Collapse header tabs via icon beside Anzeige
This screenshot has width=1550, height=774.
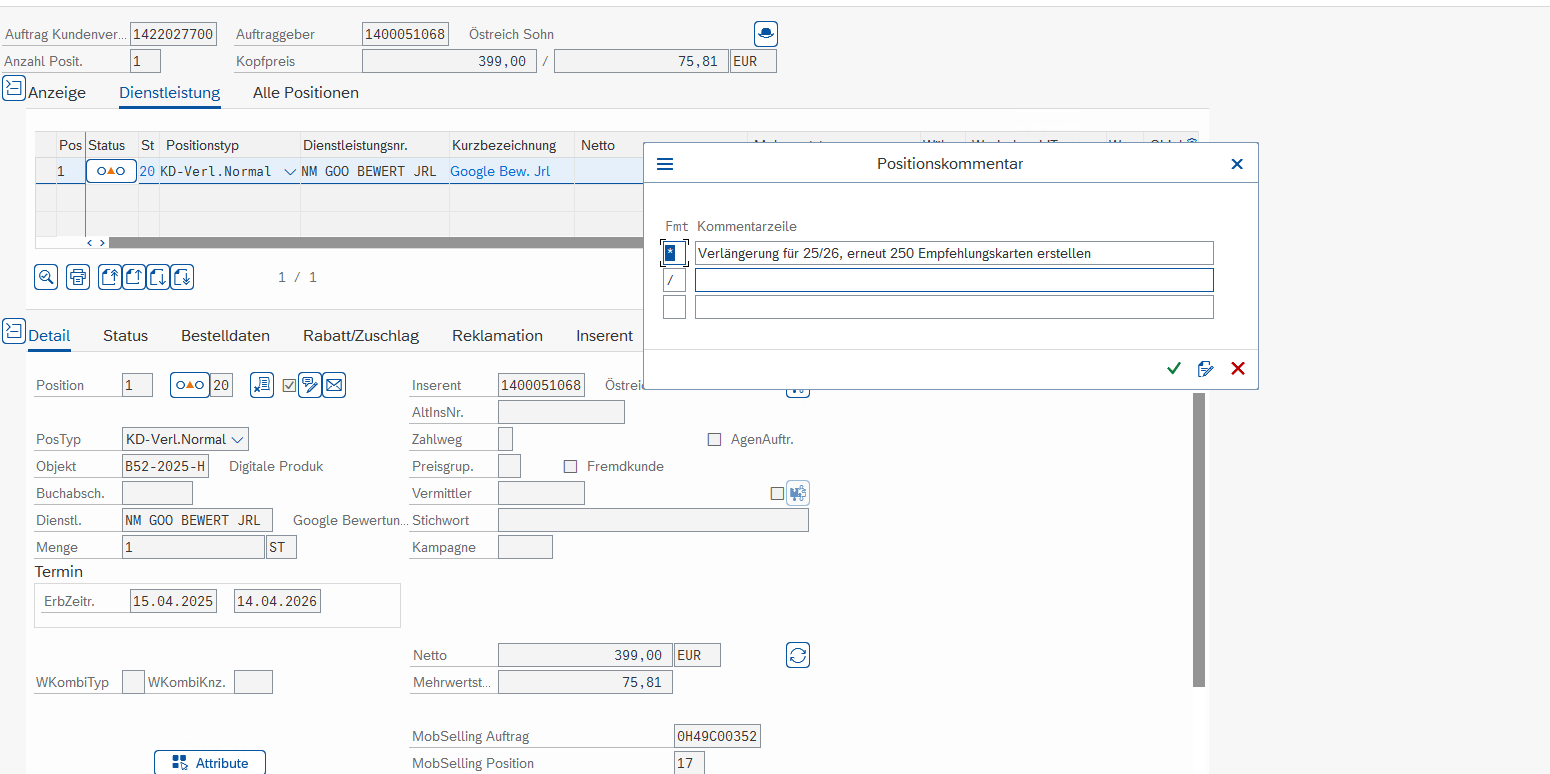14,88
